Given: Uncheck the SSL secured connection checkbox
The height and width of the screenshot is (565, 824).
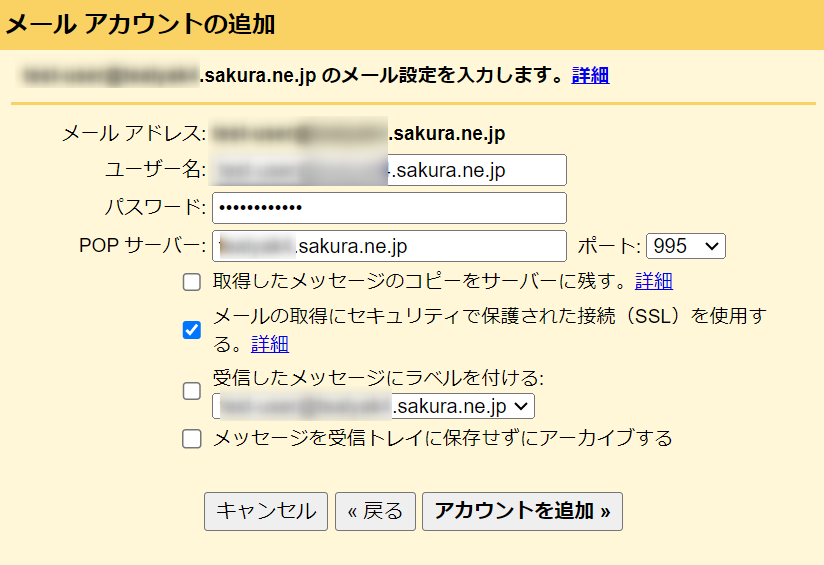Looking at the screenshot, I should click(192, 330).
